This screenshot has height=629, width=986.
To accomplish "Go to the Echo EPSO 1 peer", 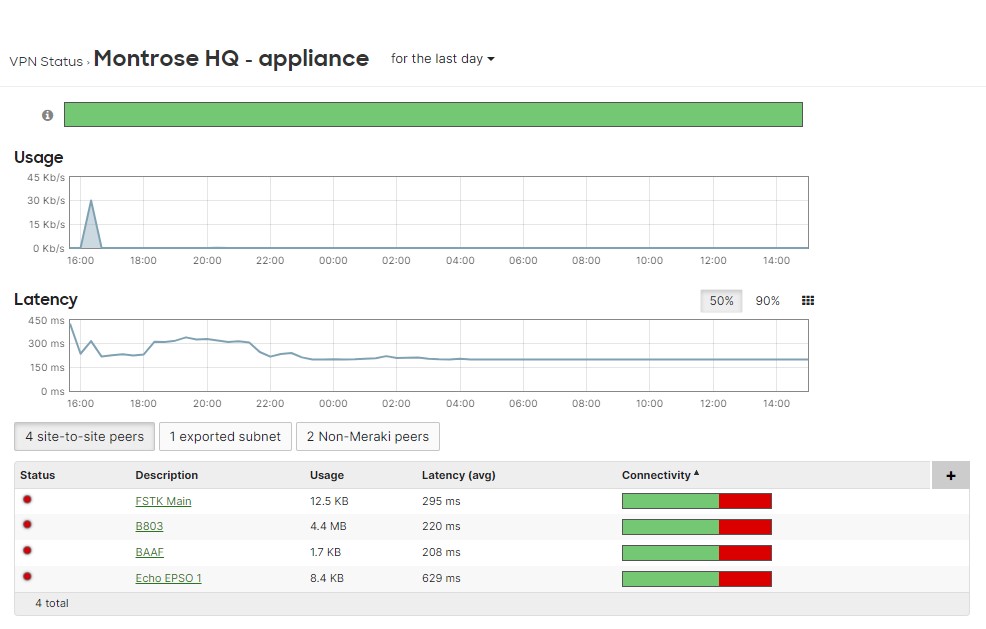I will [x=168, y=578].
